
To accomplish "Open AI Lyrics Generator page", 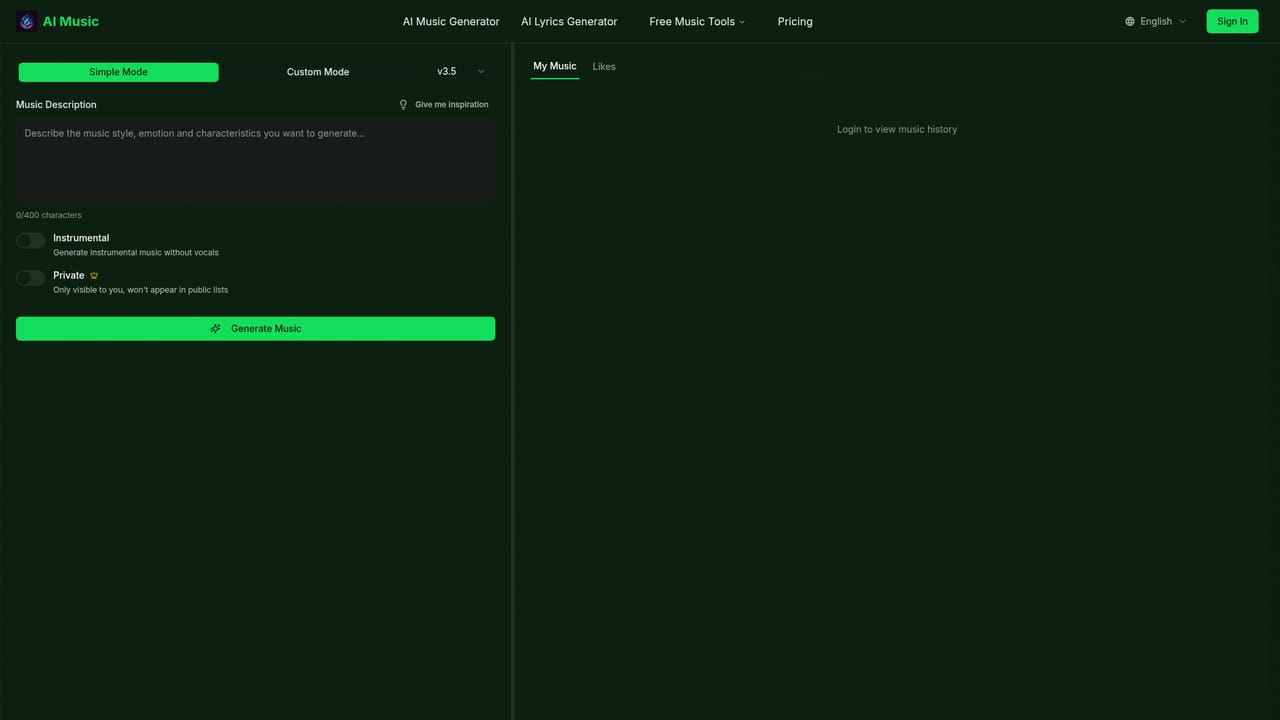I will point(569,21).
